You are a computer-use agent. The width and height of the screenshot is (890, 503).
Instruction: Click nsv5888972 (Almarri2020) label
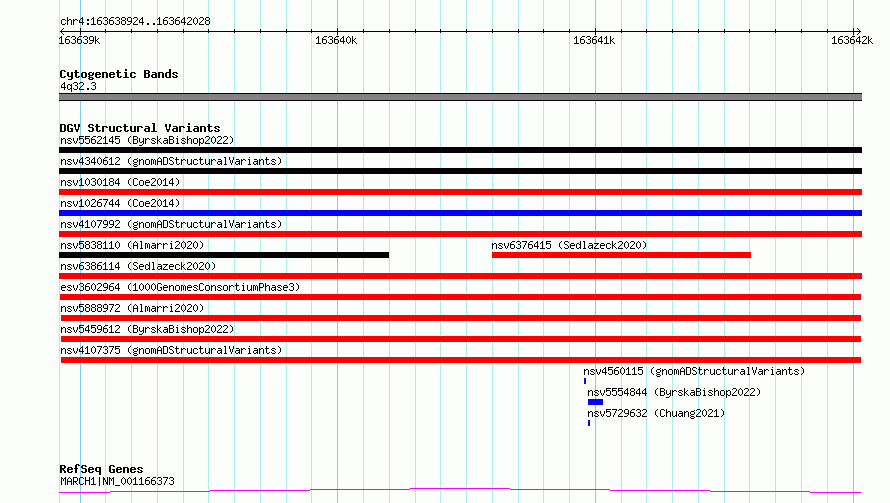pyautogui.click(x=132, y=308)
